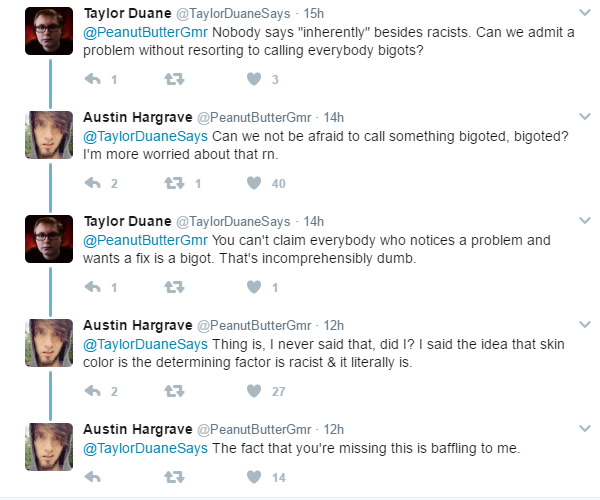Like the tweet with 27 likes
Screen dimensions: 600x500
[x=254, y=391]
